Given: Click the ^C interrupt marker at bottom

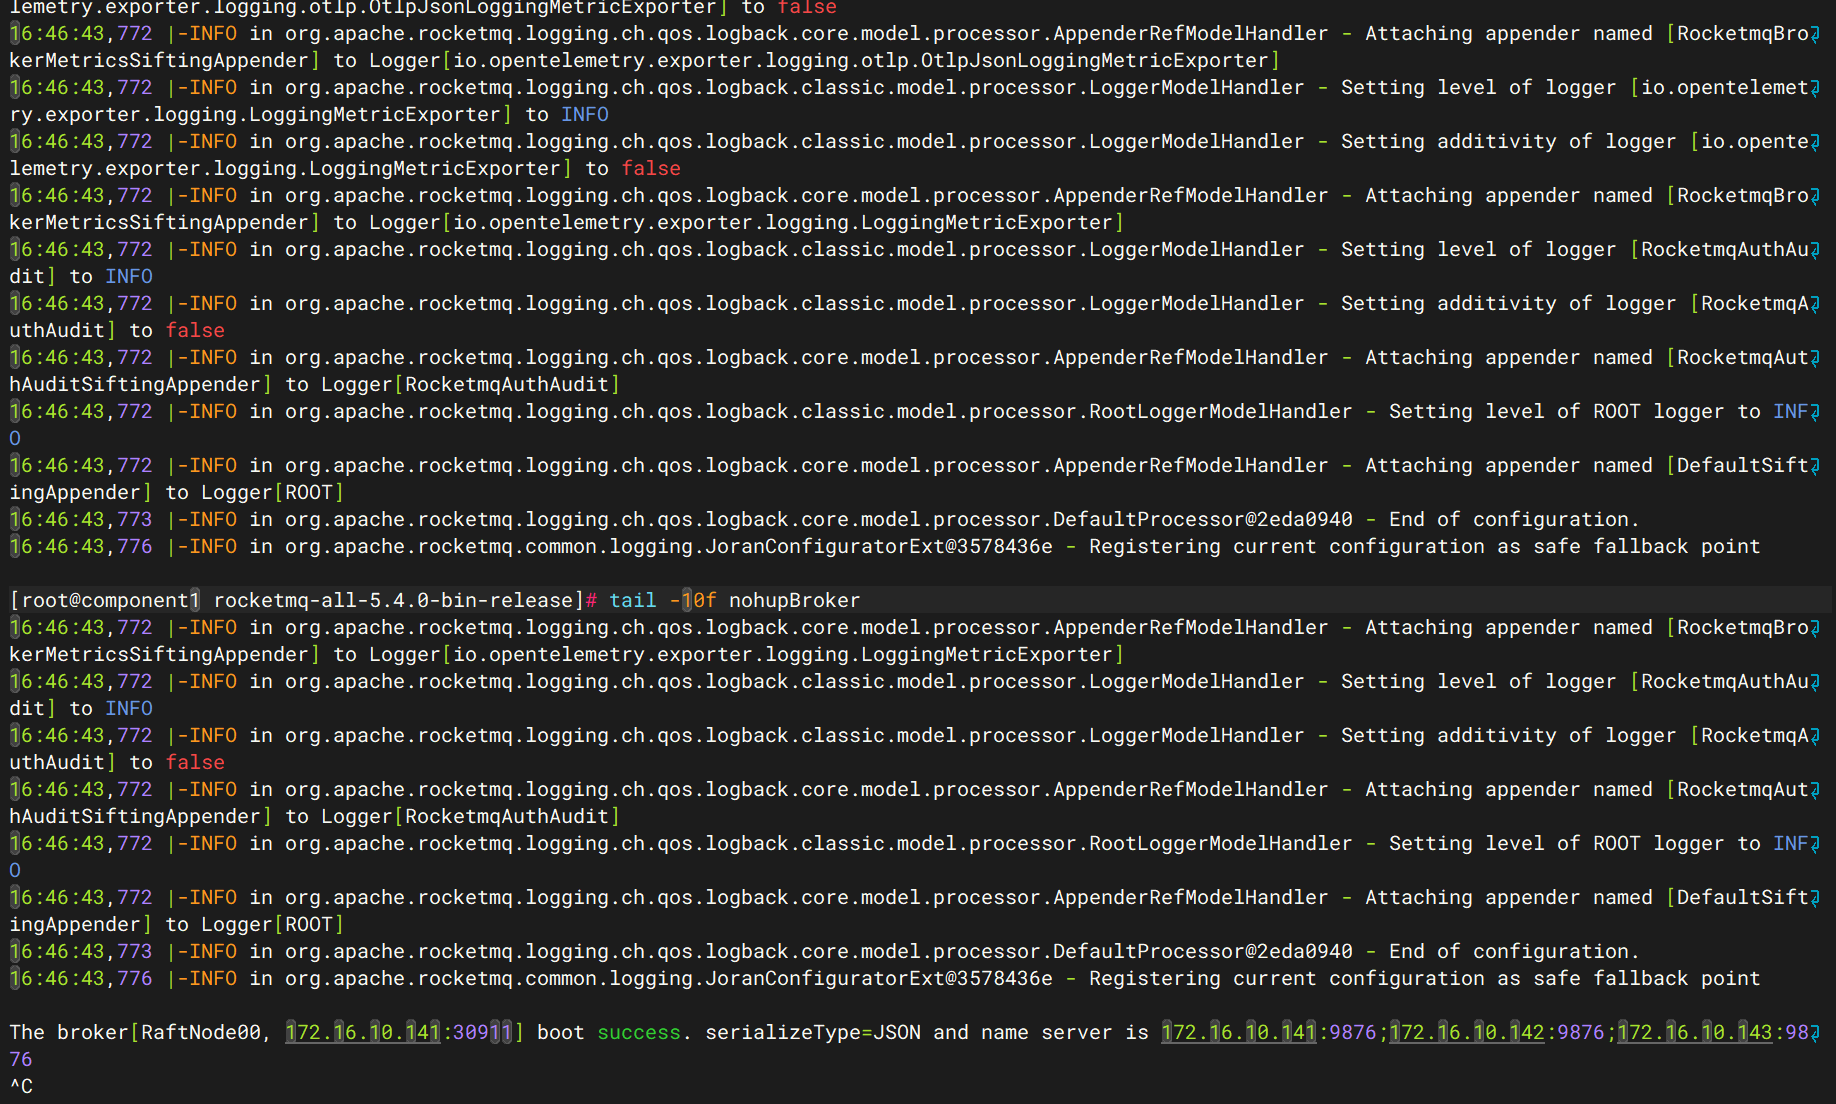Looking at the screenshot, I should pyautogui.click(x=21, y=1086).
